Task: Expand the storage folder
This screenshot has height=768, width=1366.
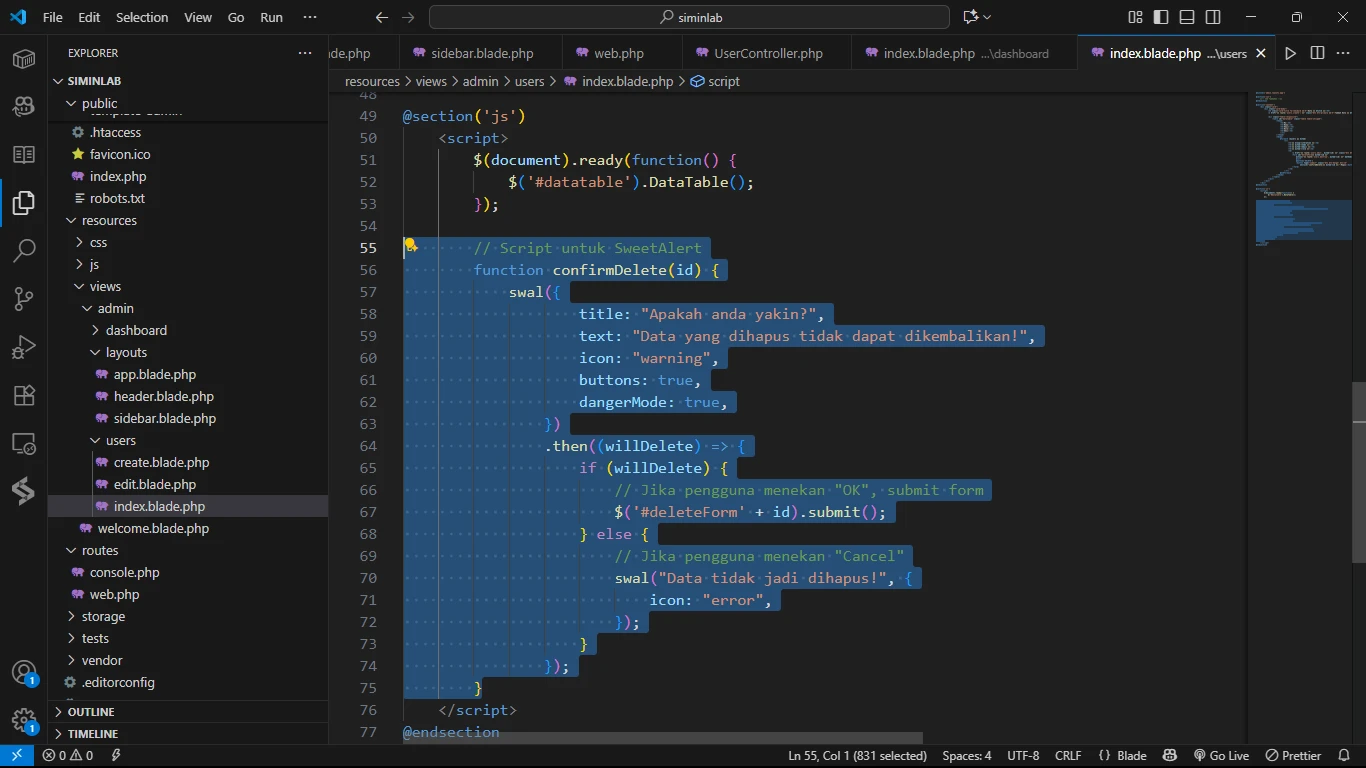Action: (x=103, y=616)
